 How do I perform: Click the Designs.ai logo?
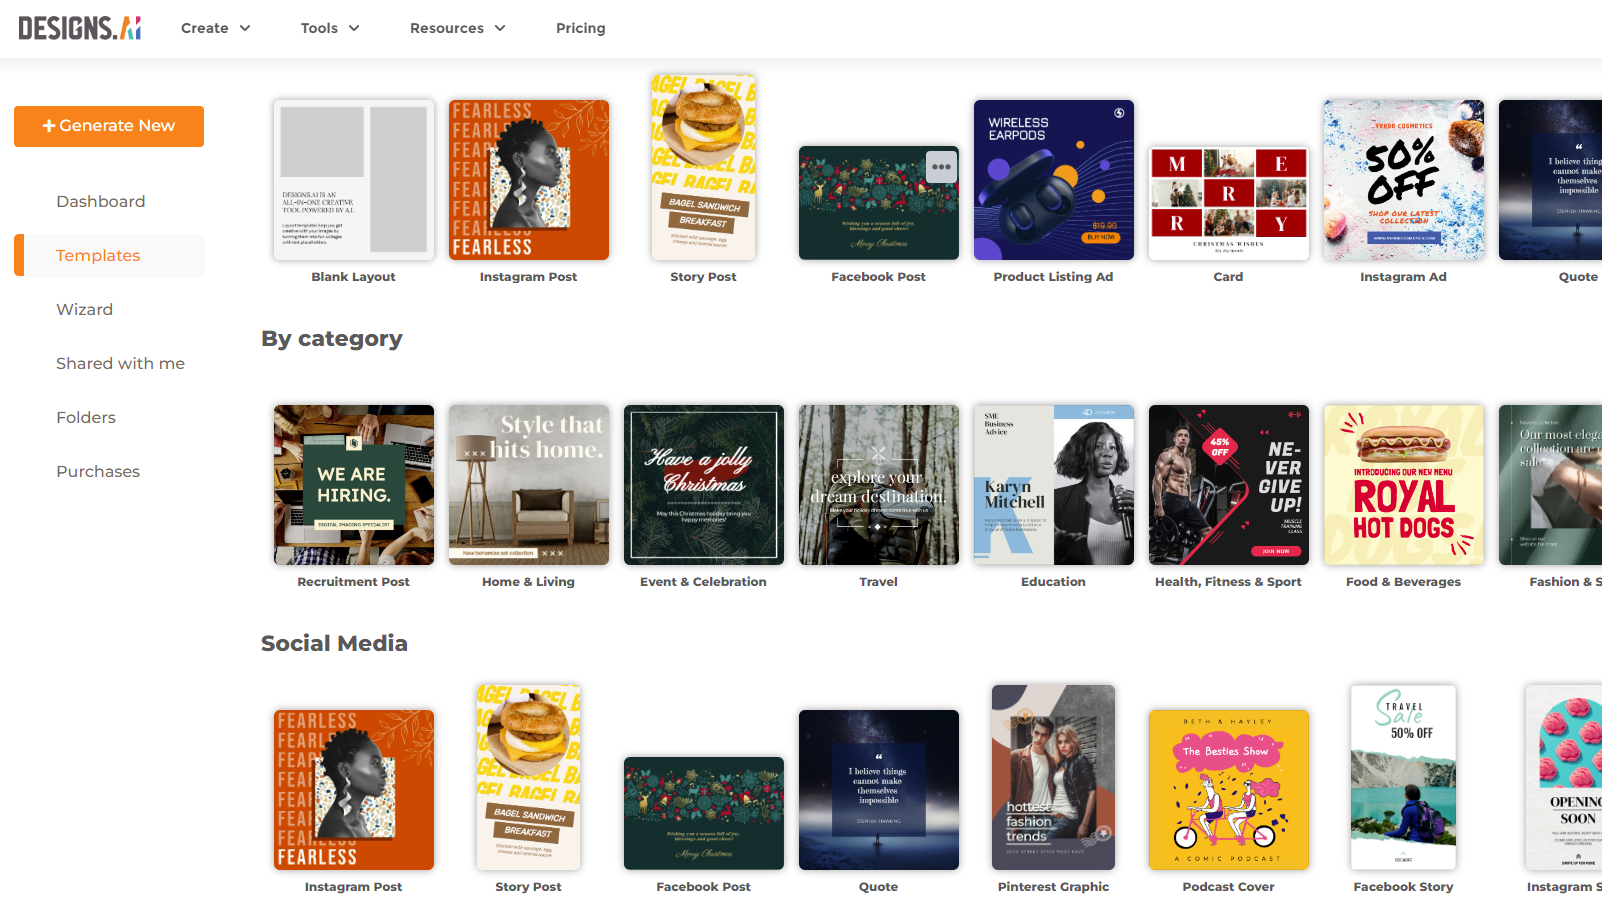tap(80, 28)
